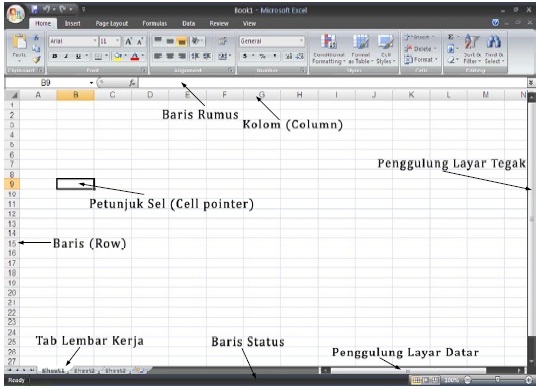Click the zoom slider on status bar
The height and width of the screenshot is (389, 537).
pos(497,380)
